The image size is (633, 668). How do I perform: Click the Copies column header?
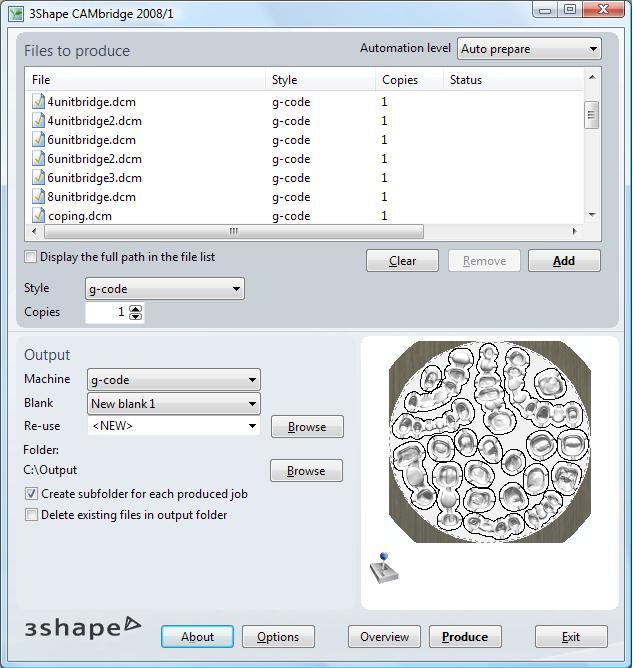[x=410, y=80]
